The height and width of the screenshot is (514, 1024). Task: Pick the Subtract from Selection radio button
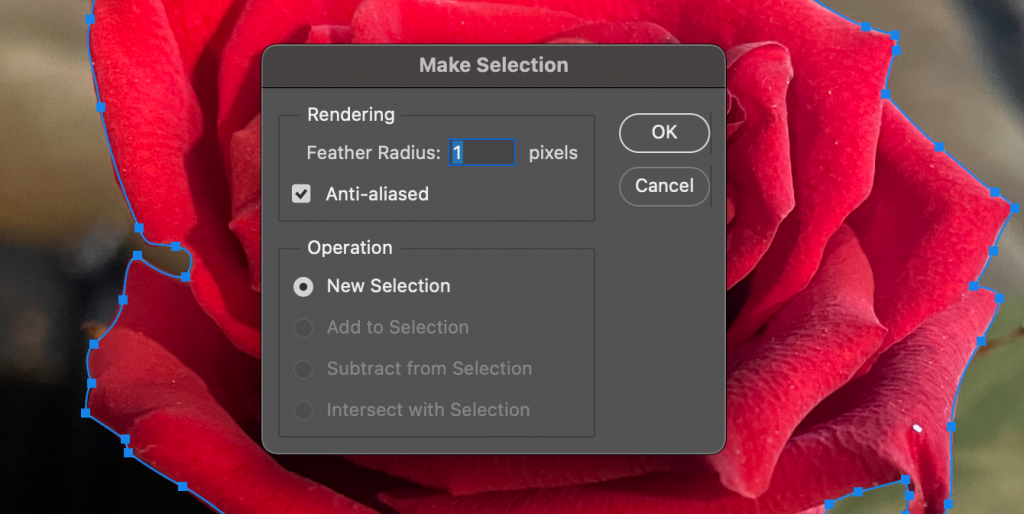303,369
